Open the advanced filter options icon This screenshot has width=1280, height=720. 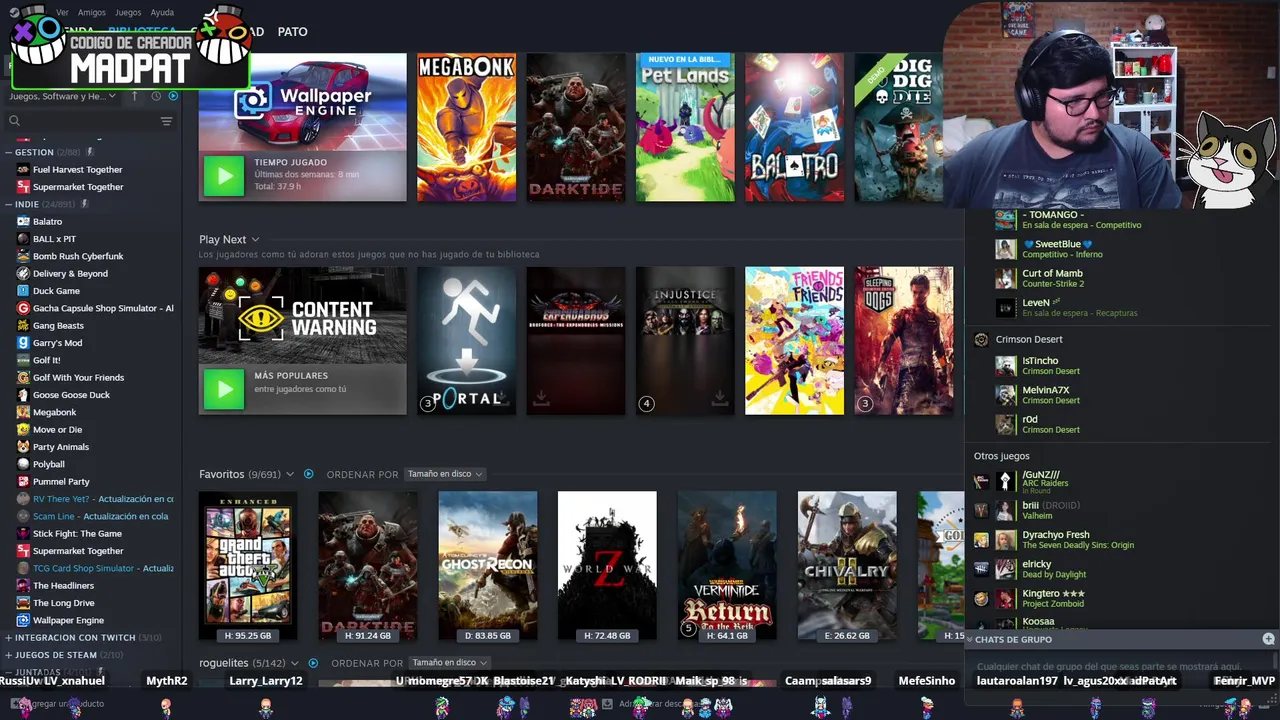[x=166, y=121]
